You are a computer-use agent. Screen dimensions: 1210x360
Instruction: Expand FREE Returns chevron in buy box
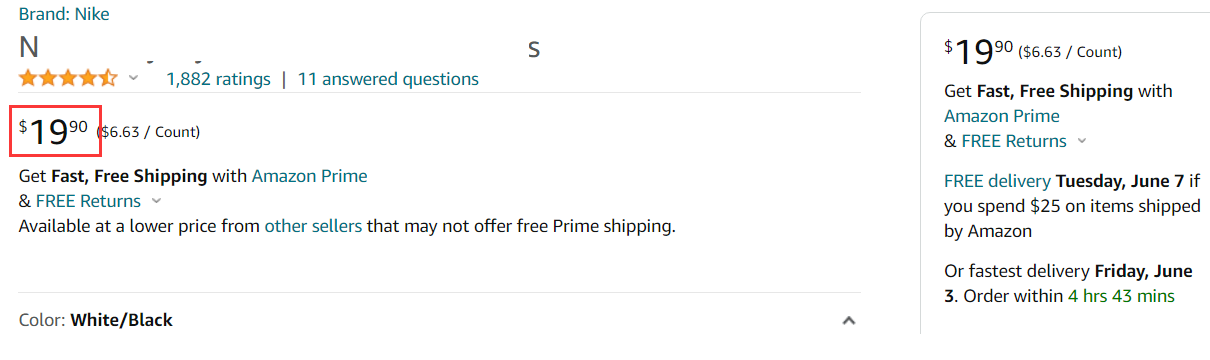[1082, 142]
